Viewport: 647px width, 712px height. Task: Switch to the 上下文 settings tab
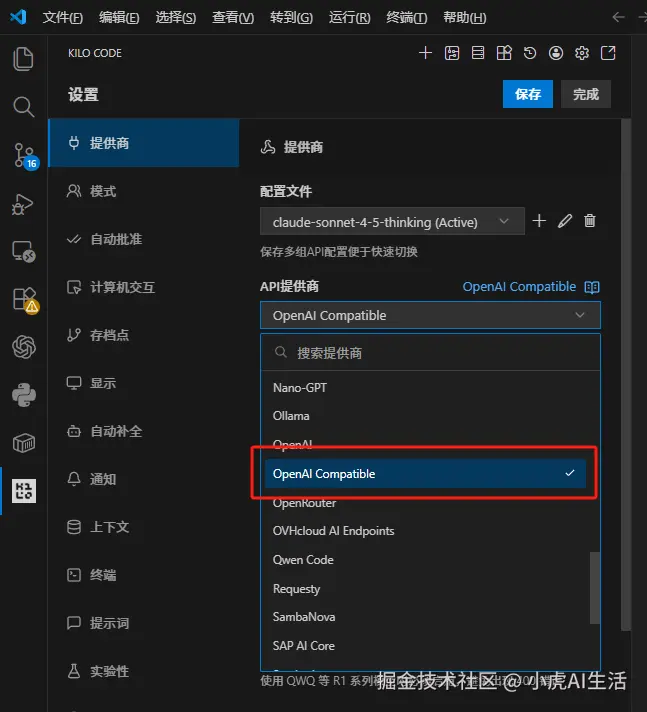click(143, 527)
